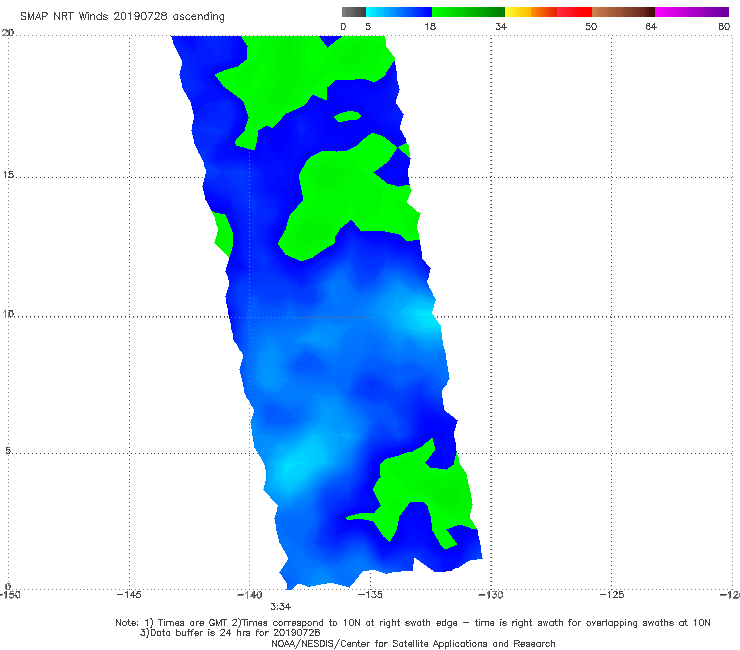Screen dimensions: 740x650
Task: Click the green segment of the wind color bar
Action: point(468,12)
